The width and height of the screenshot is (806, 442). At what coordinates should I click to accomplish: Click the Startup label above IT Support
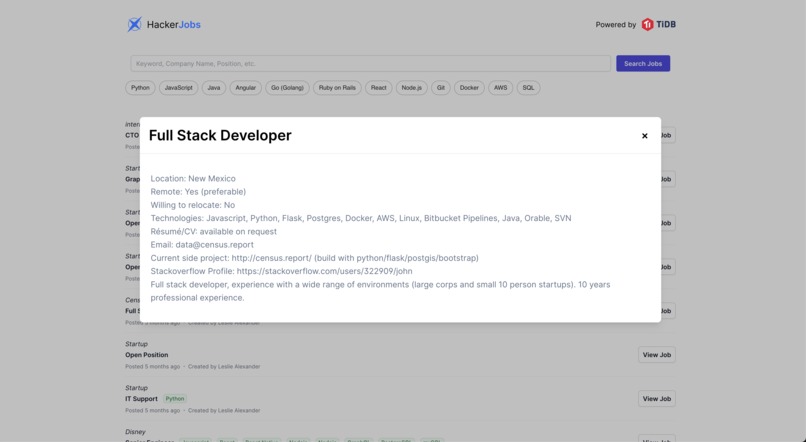[136, 388]
